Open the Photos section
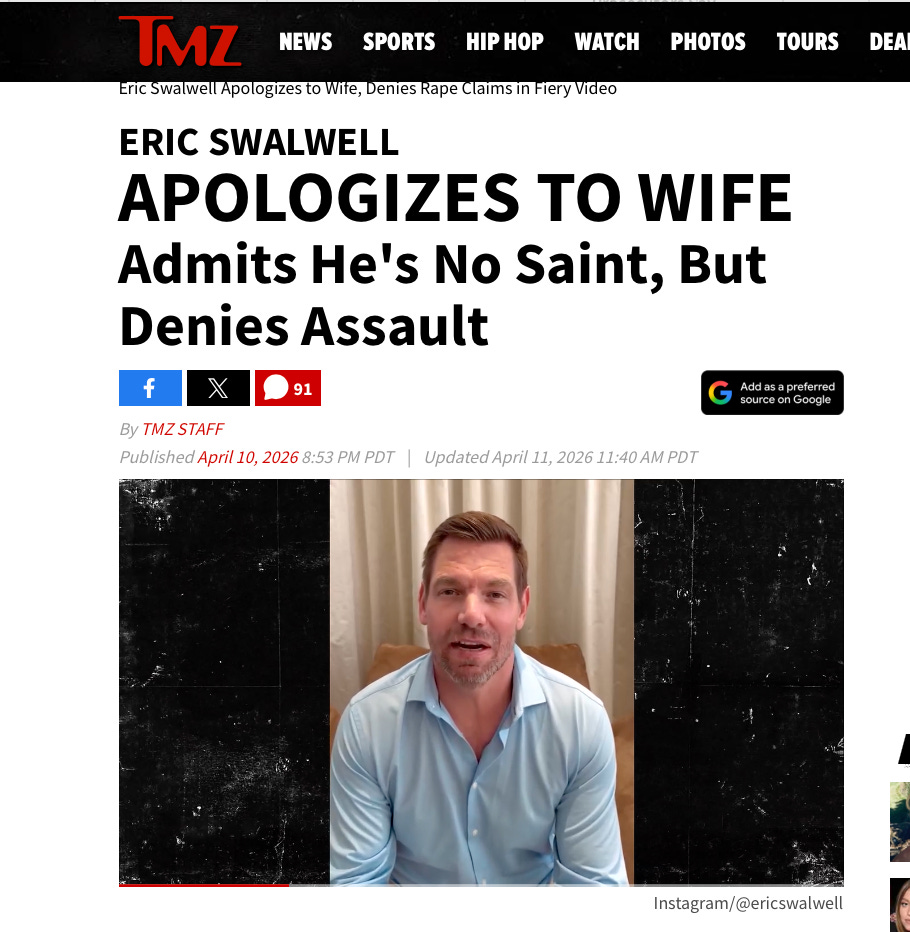Image resolution: width=910 pixels, height=932 pixels. click(708, 42)
